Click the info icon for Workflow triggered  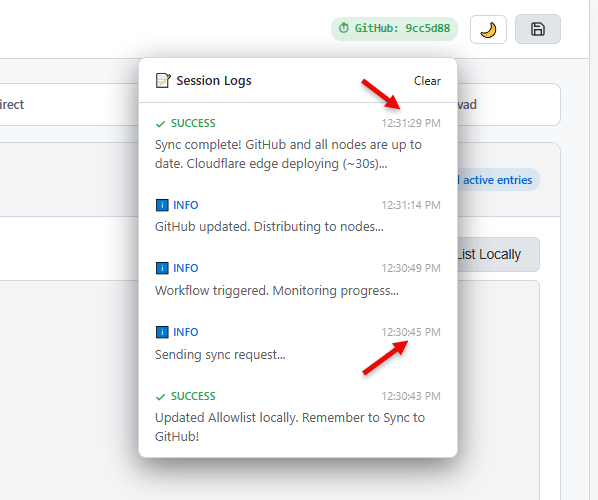coord(162,268)
